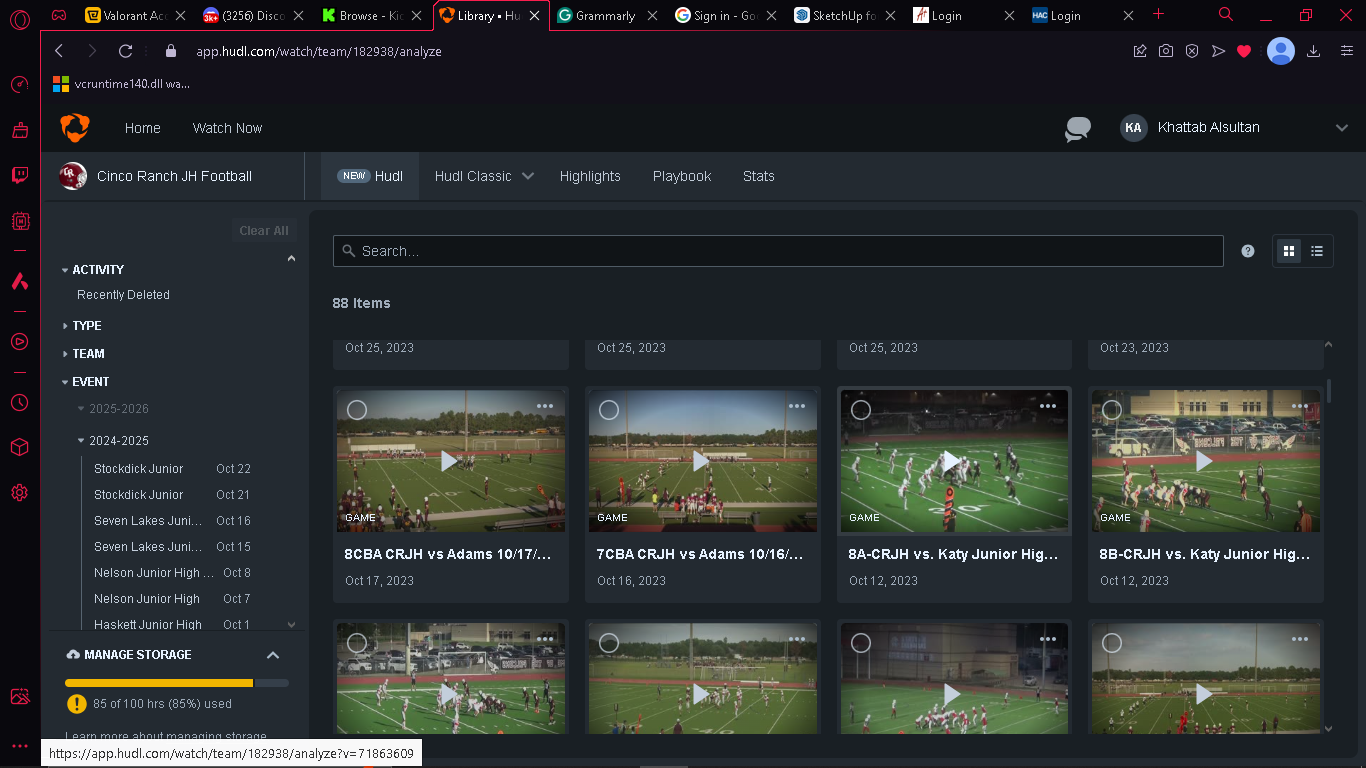Open options menu for 8A-CRJH vs. Katy Junior
1366x768 pixels.
[x=1048, y=406]
